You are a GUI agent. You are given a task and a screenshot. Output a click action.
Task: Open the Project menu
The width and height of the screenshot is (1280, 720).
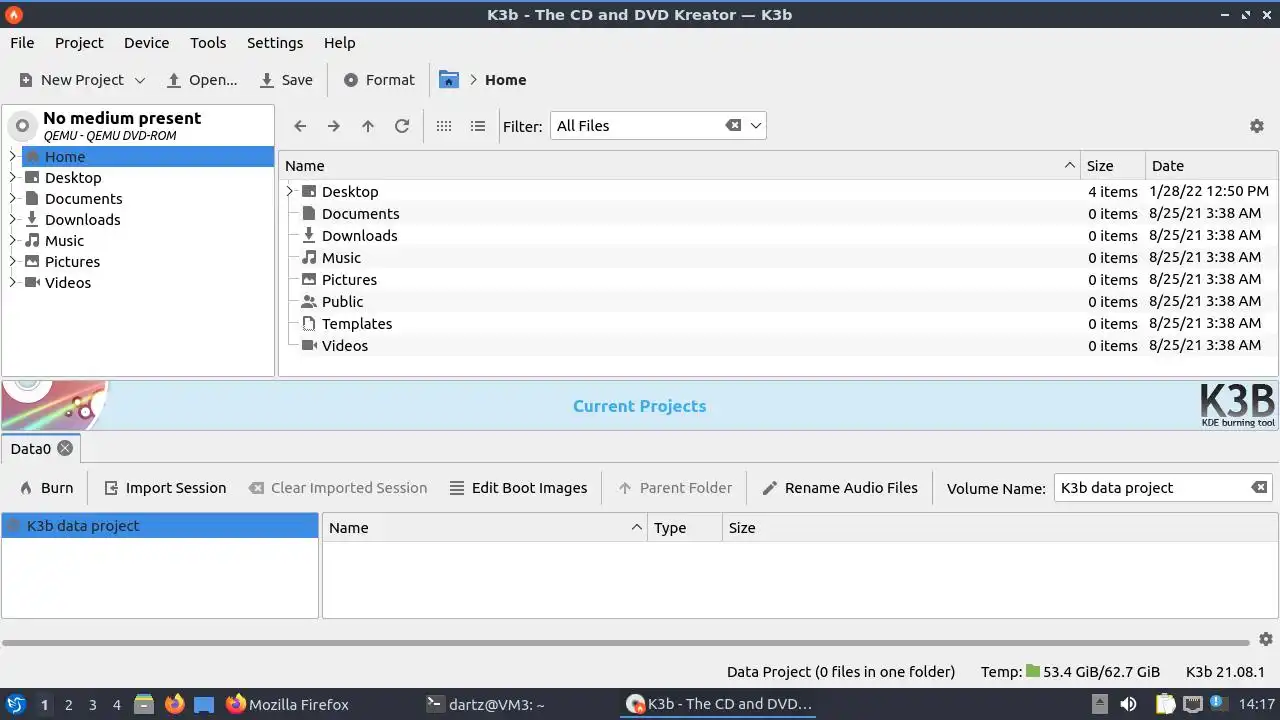pyautogui.click(x=79, y=43)
